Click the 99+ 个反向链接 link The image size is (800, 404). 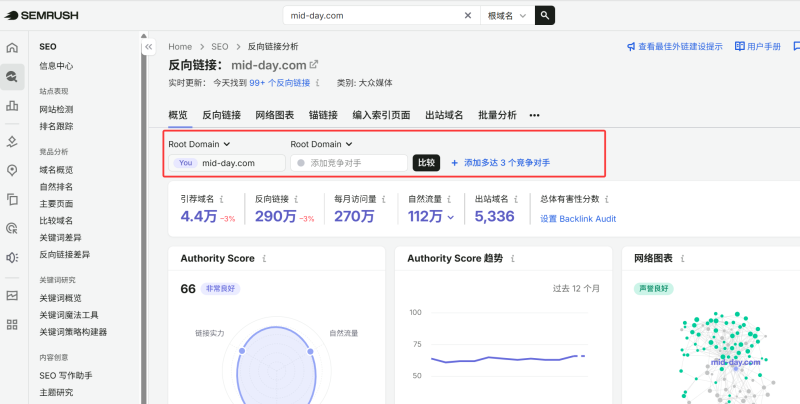coord(280,83)
